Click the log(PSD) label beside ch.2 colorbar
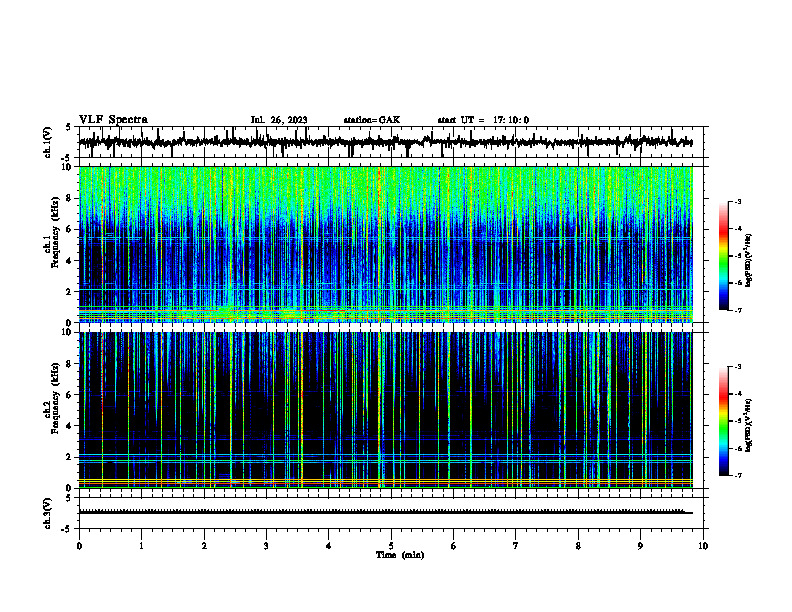Image resolution: width=792 pixels, height=612 pixels. (749, 425)
